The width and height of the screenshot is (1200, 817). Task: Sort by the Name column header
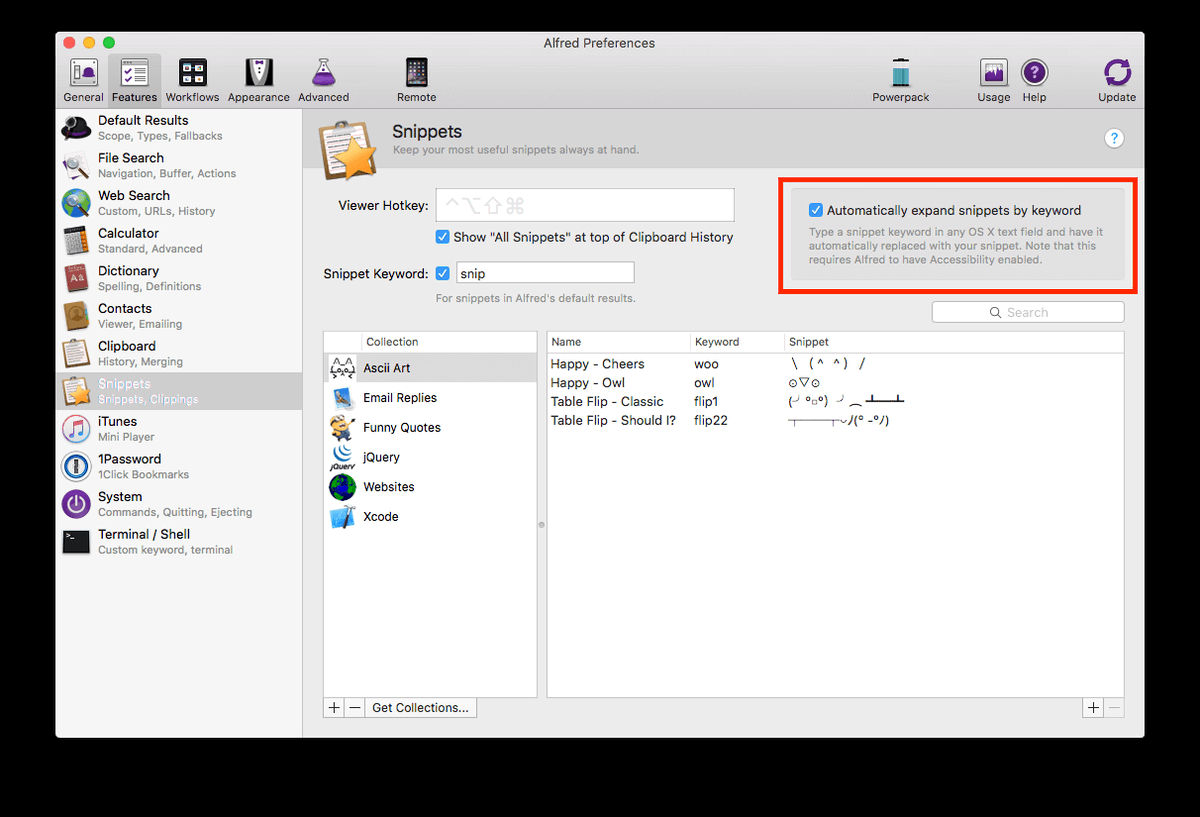click(x=618, y=342)
